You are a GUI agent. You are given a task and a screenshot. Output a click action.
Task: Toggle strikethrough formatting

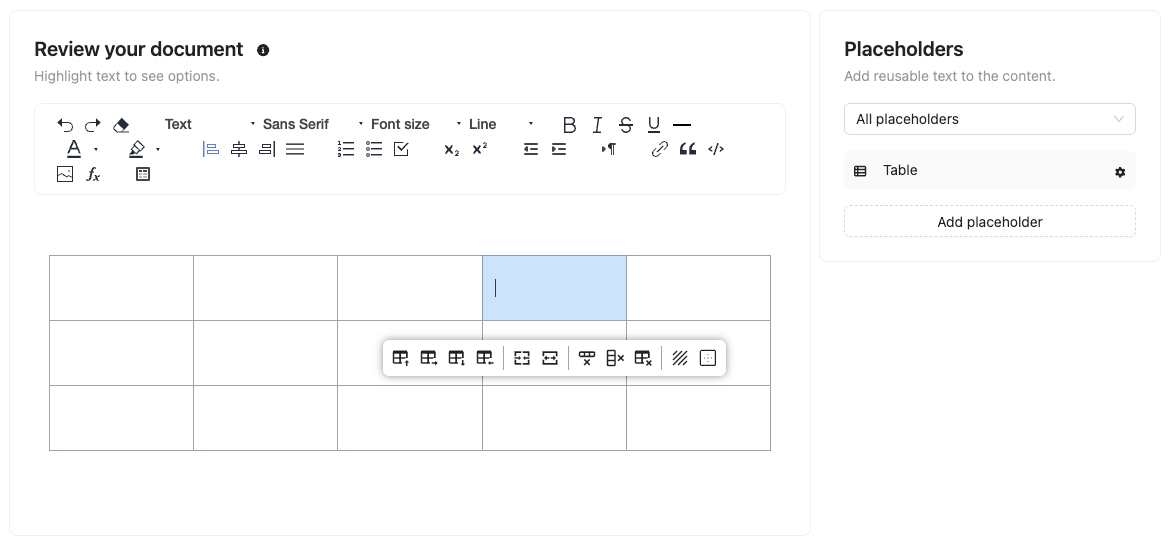click(626, 125)
